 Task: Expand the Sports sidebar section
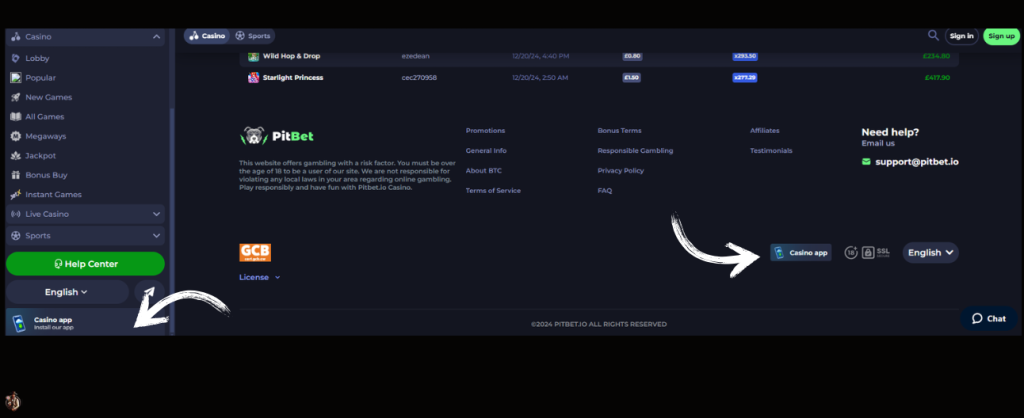(85, 236)
